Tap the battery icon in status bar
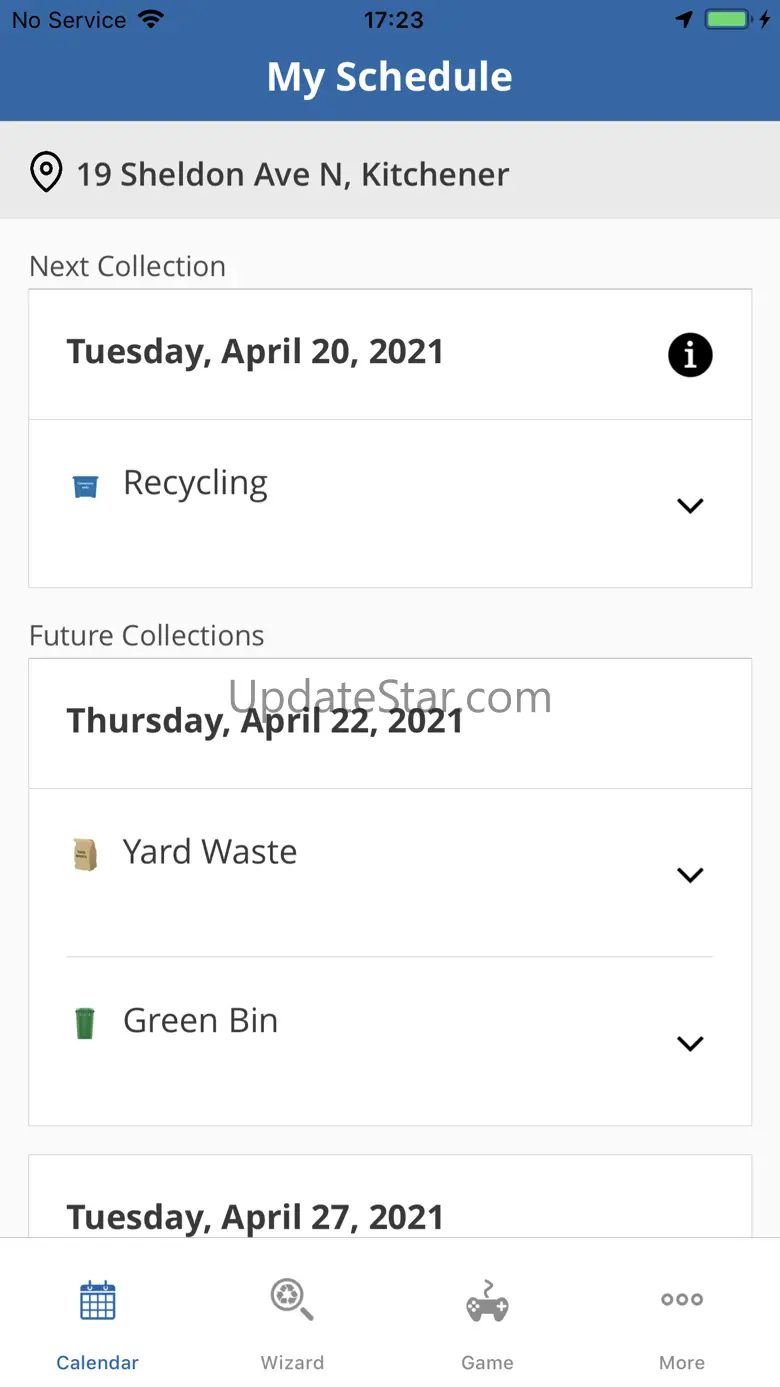The image size is (780, 1387). pyautogui.click(x=727, y=20)
